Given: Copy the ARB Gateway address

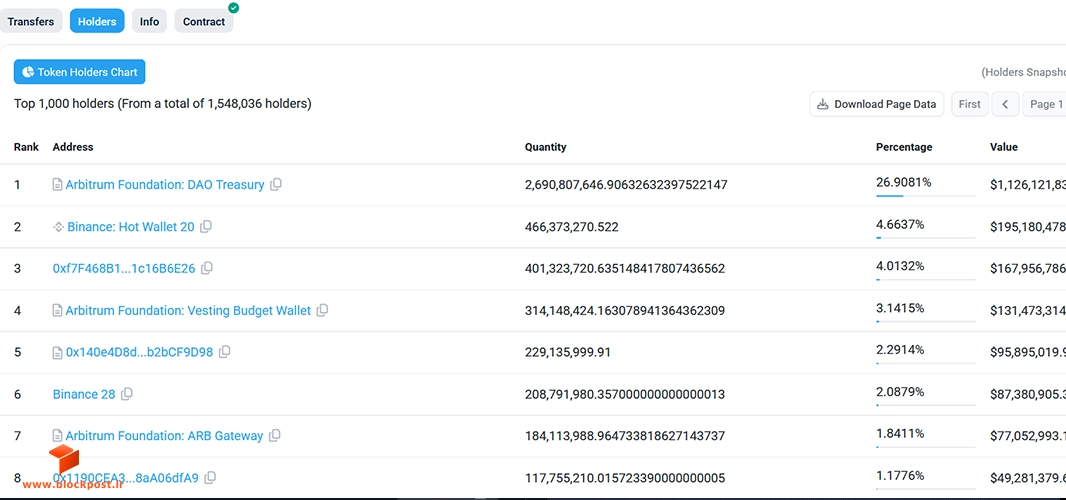Looking at the screenshot, I should click(275, 435).
